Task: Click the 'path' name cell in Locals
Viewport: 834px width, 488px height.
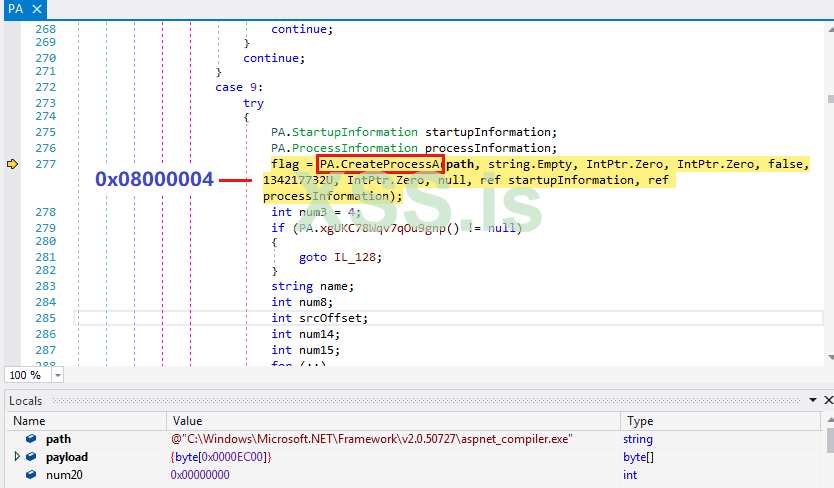Action: 59,439
